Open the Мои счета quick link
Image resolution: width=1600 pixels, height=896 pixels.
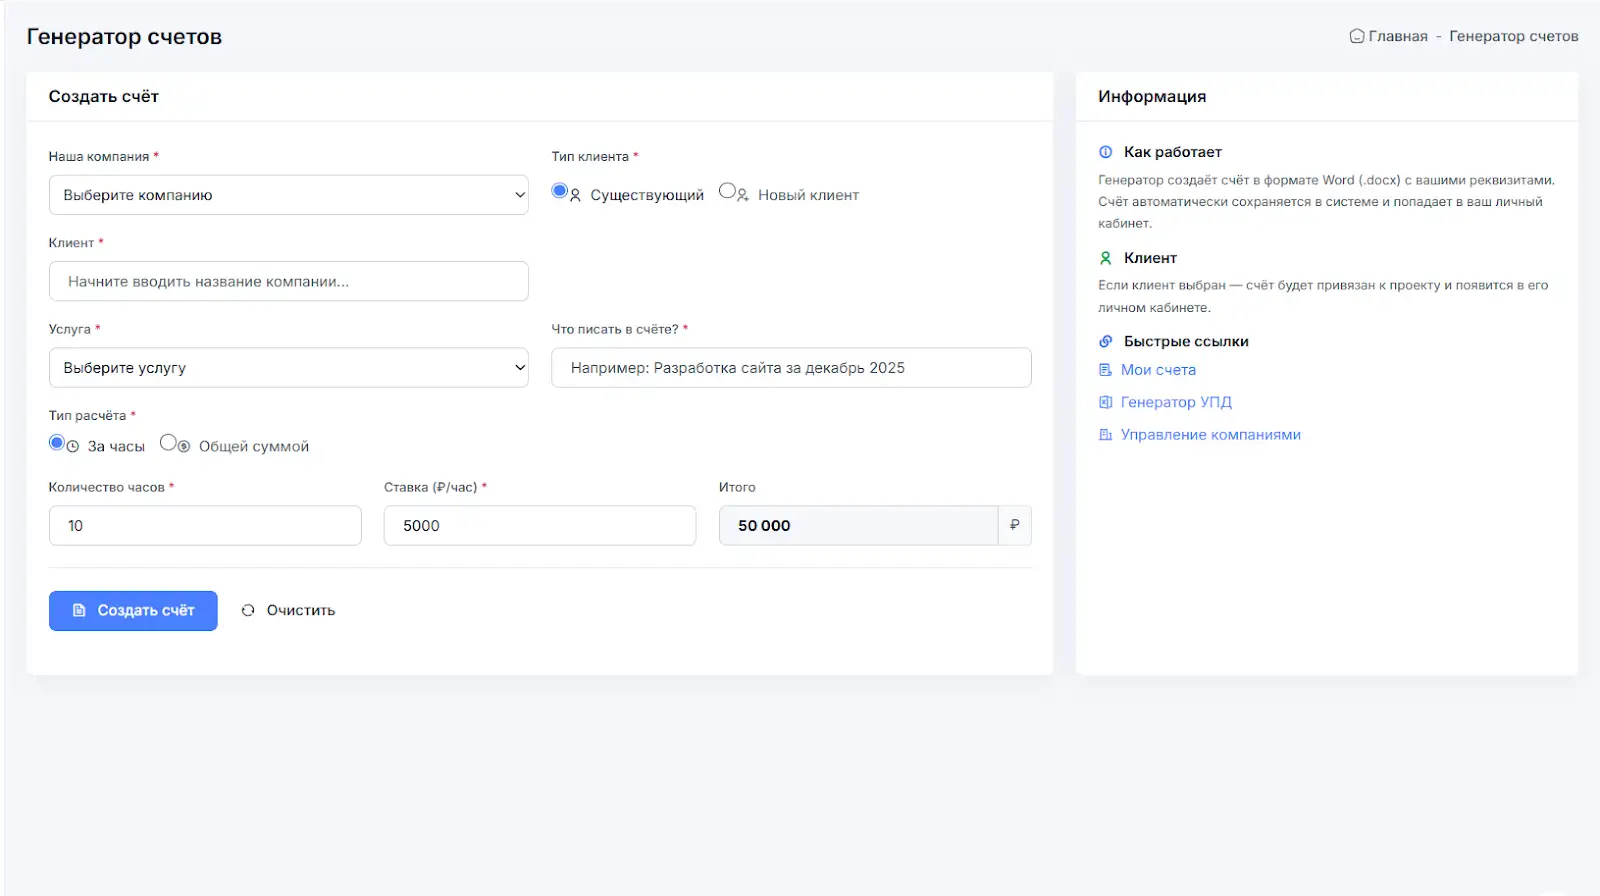(1157, 370)
